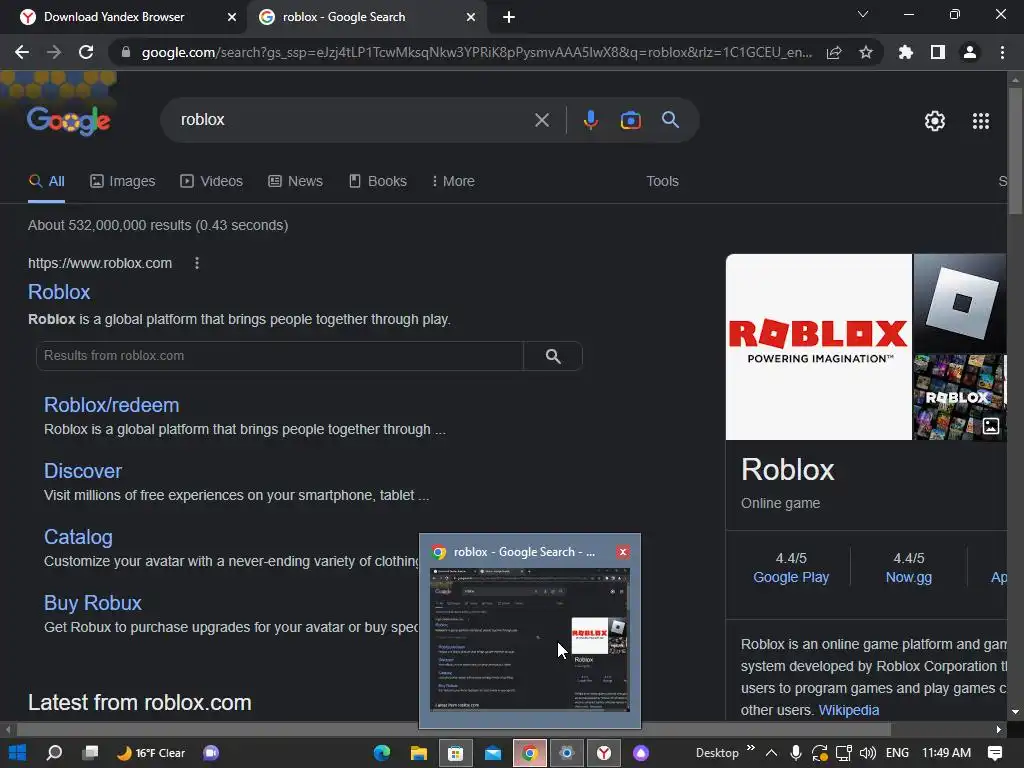This screenshot has height=768, width=1024.
Task: Click the horizontal page scrollbar thumb
Action: (x=454, y=729)
